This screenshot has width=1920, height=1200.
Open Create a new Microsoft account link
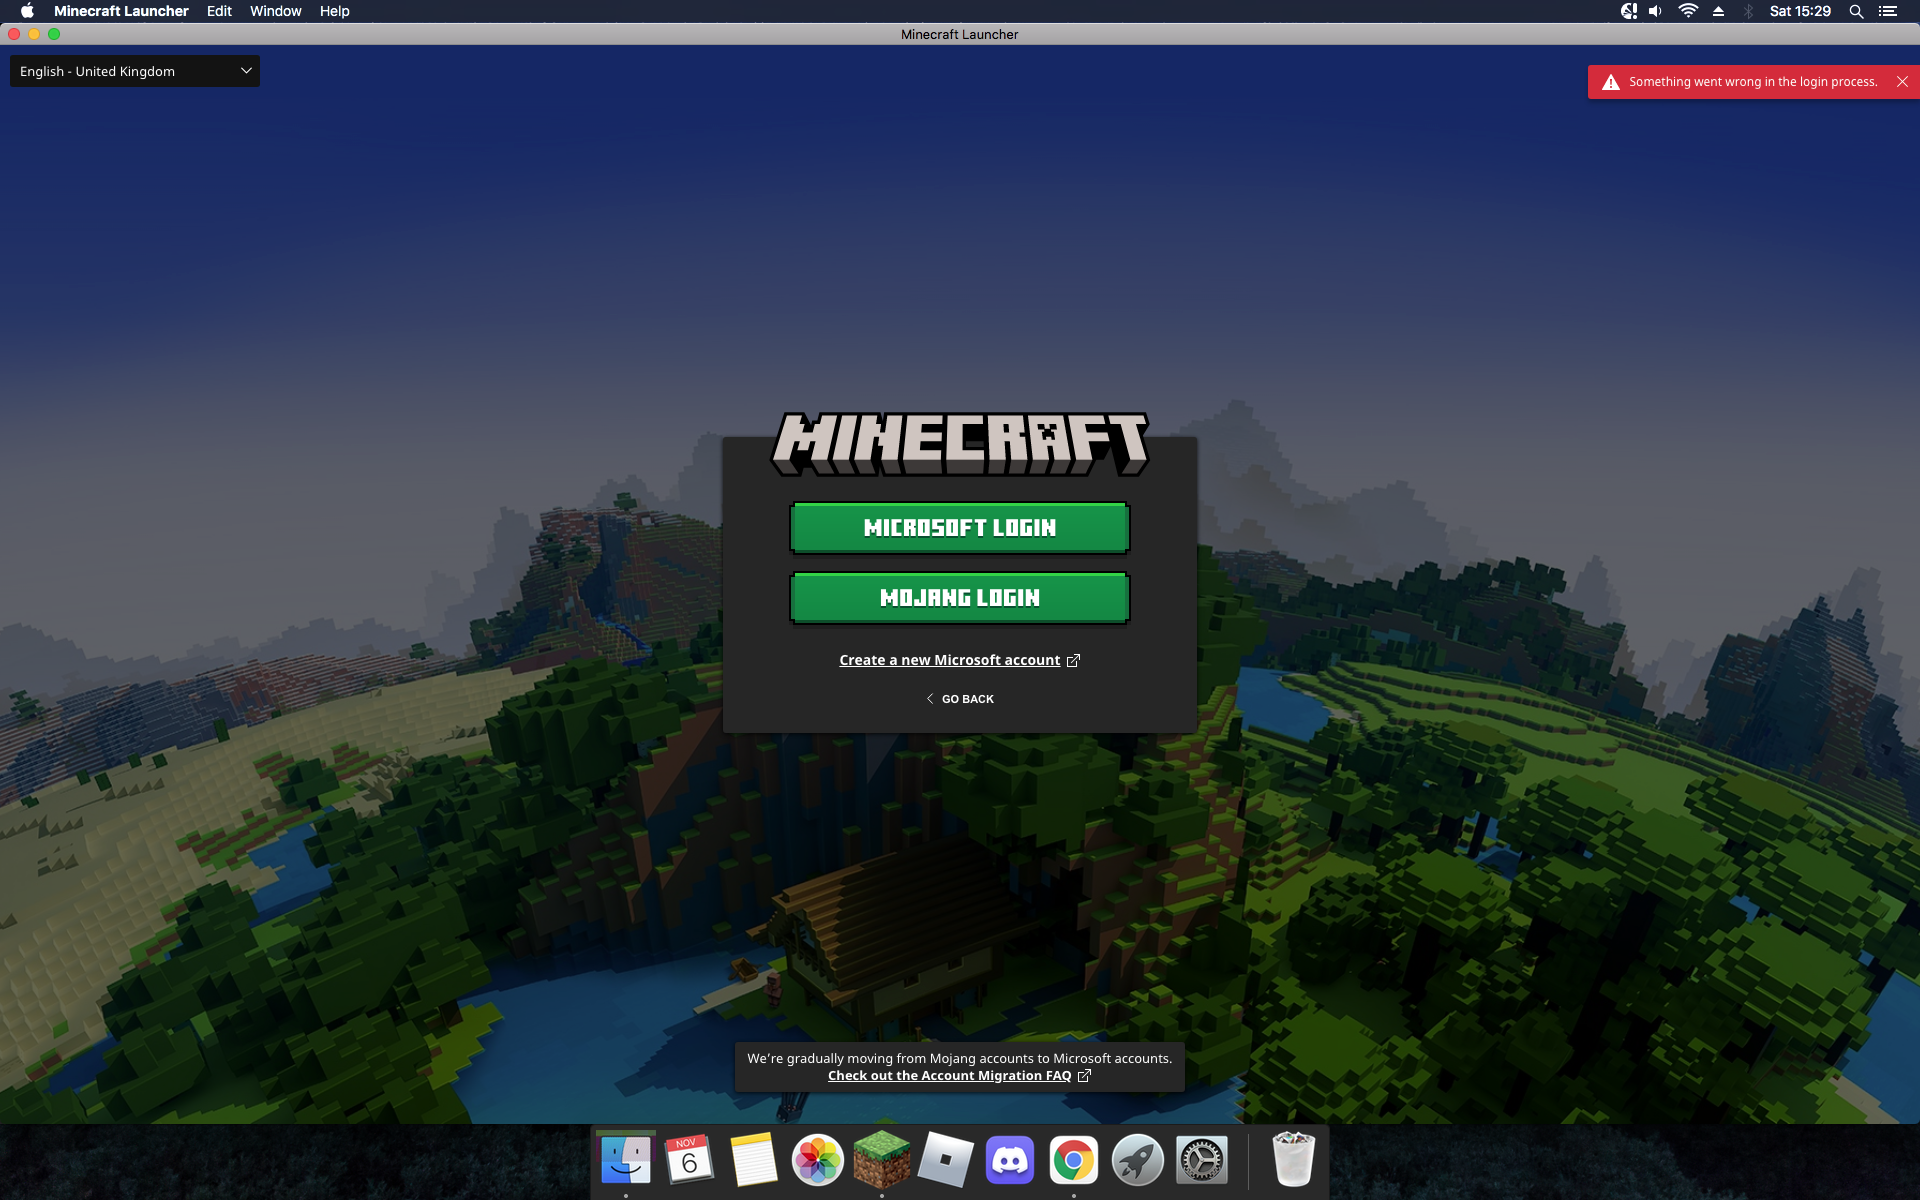[x=949, y=660]
